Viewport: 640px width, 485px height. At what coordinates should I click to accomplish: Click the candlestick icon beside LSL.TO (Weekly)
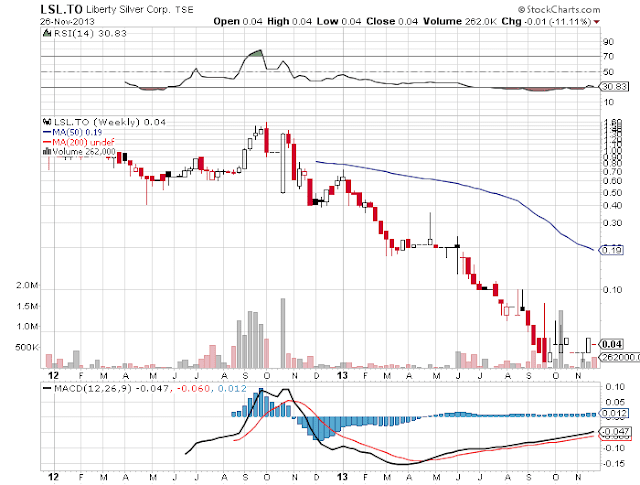(x=47, y=122)
